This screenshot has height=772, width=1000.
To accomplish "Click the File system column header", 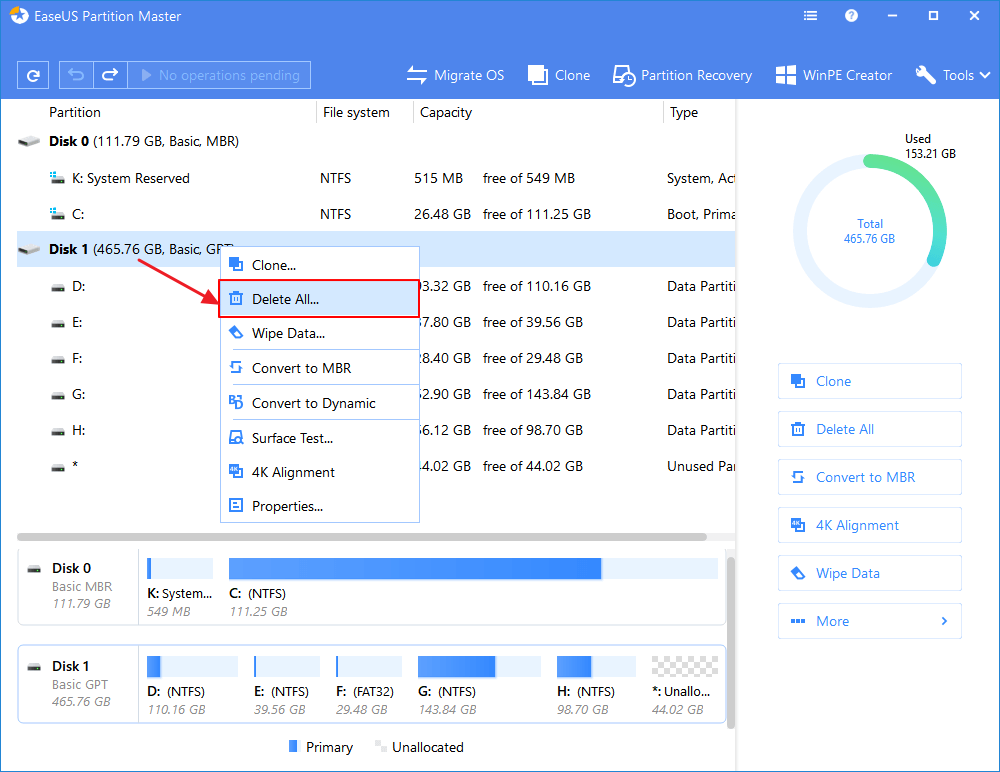I will (356, 112).
